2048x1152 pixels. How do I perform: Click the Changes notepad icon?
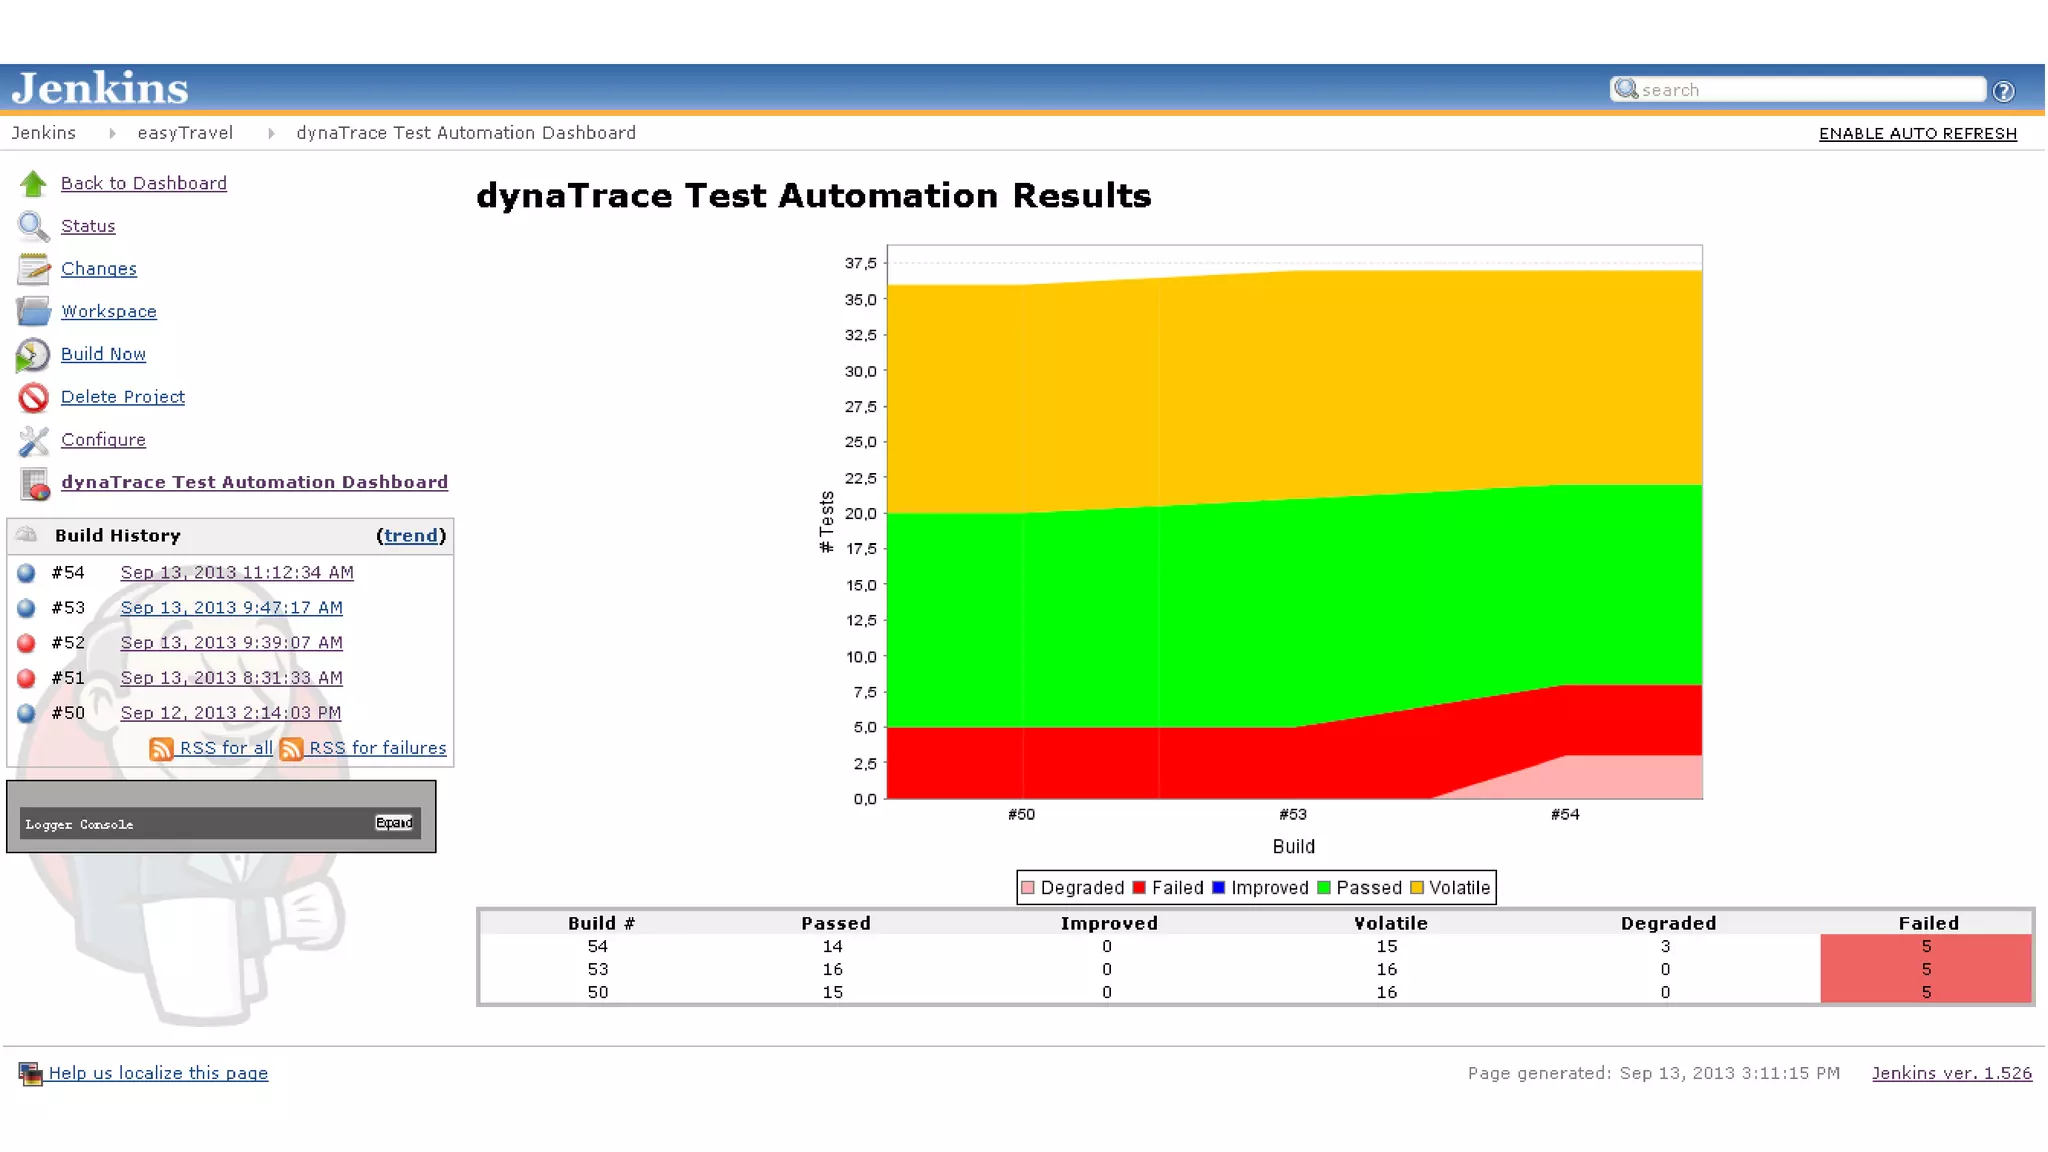[x=33, y=269]
